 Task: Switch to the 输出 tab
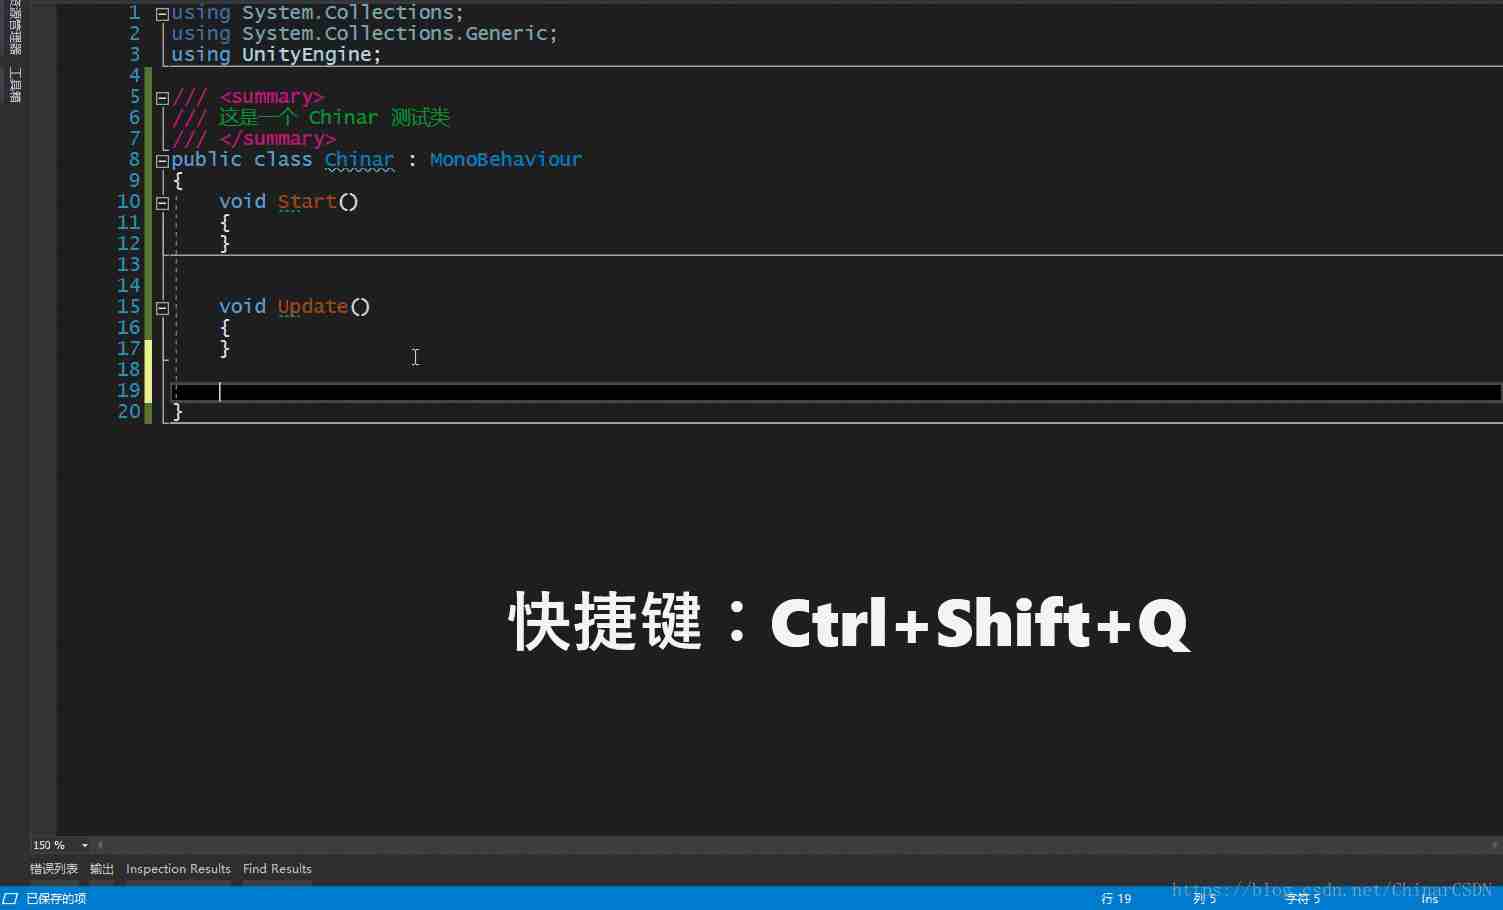[102, 869]
